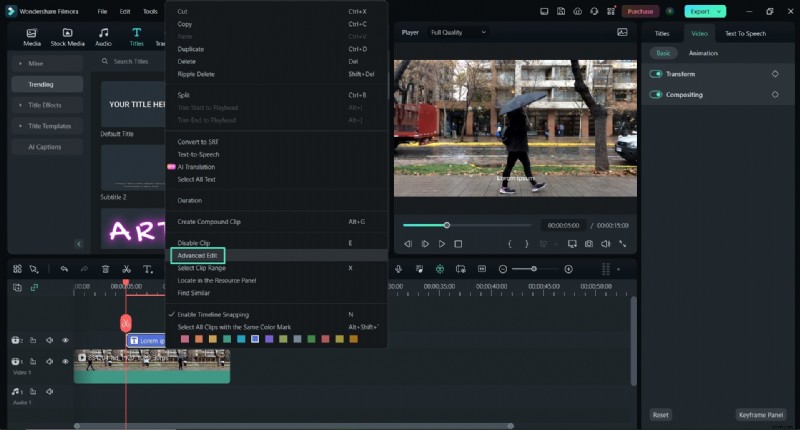Click the zoom out minus circle

click(503, 269)
